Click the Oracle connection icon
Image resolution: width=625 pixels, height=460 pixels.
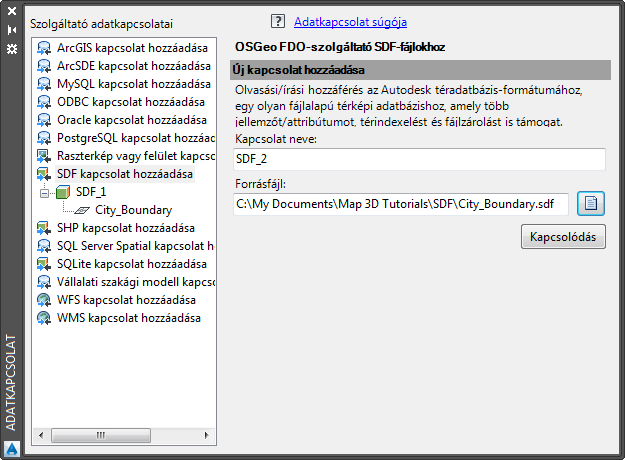click(x=43, y=120)
